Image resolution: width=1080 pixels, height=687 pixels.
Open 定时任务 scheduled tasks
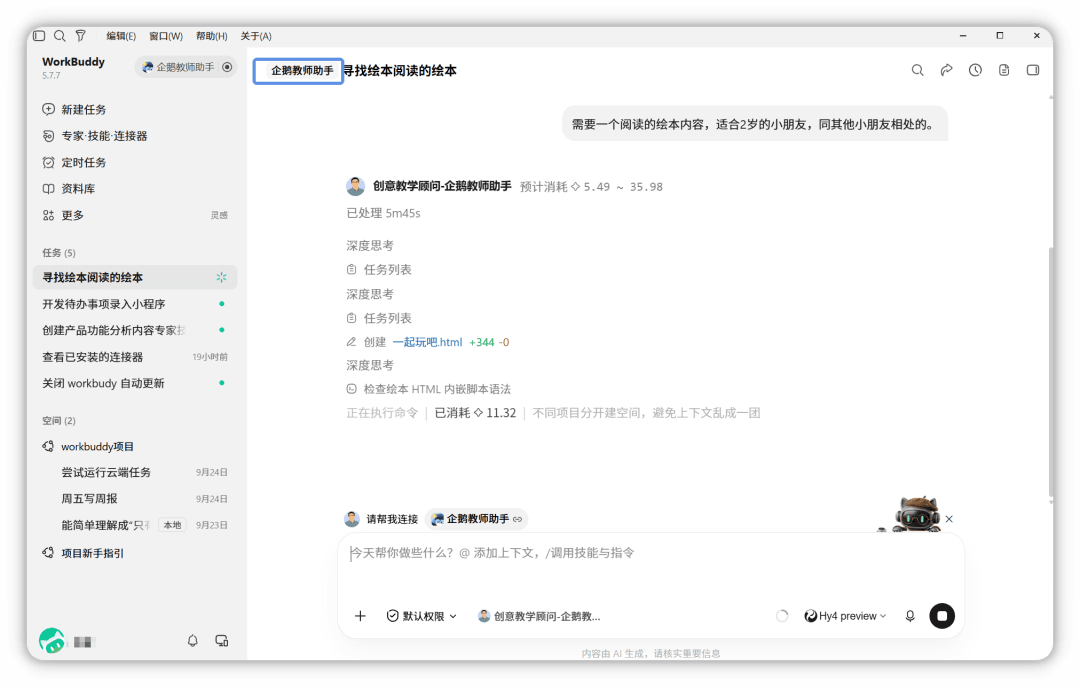[74, 163]
